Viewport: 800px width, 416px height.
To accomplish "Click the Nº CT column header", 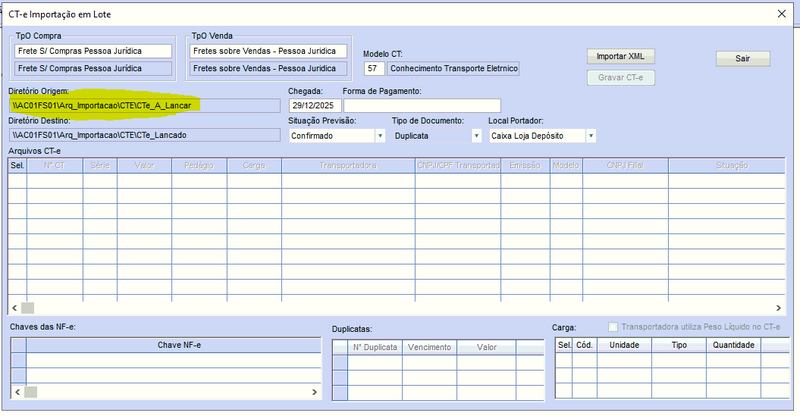I will point(54,166).
